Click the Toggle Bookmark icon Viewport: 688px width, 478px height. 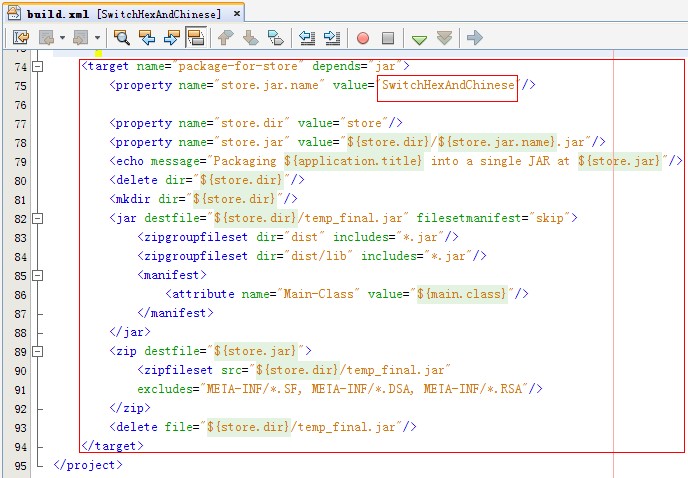click(x=276, y=38)
